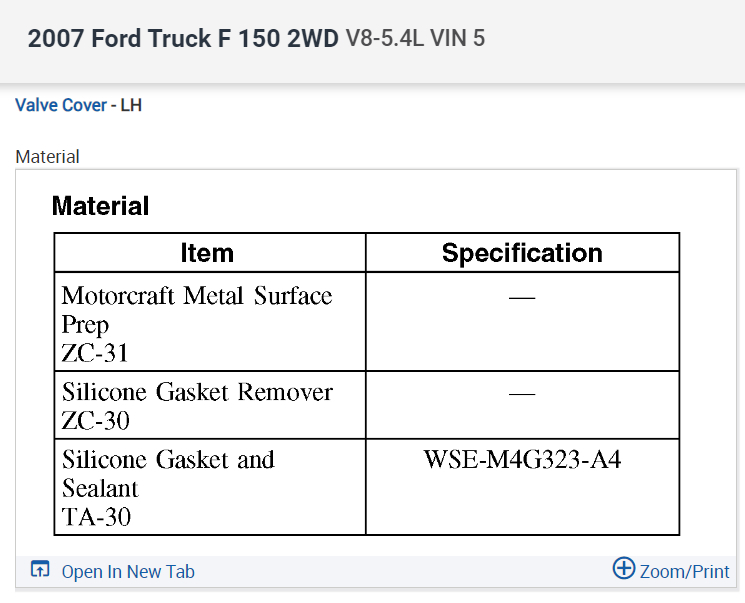The width and height of the screenshot is (745, 603).
Task: Click the TA-30 part number text
Action: [96, 517]
